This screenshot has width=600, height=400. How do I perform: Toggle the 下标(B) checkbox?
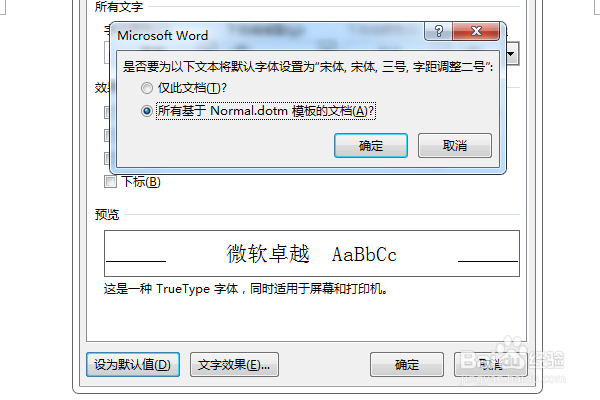pyautogui.click(x=110, y=181)
